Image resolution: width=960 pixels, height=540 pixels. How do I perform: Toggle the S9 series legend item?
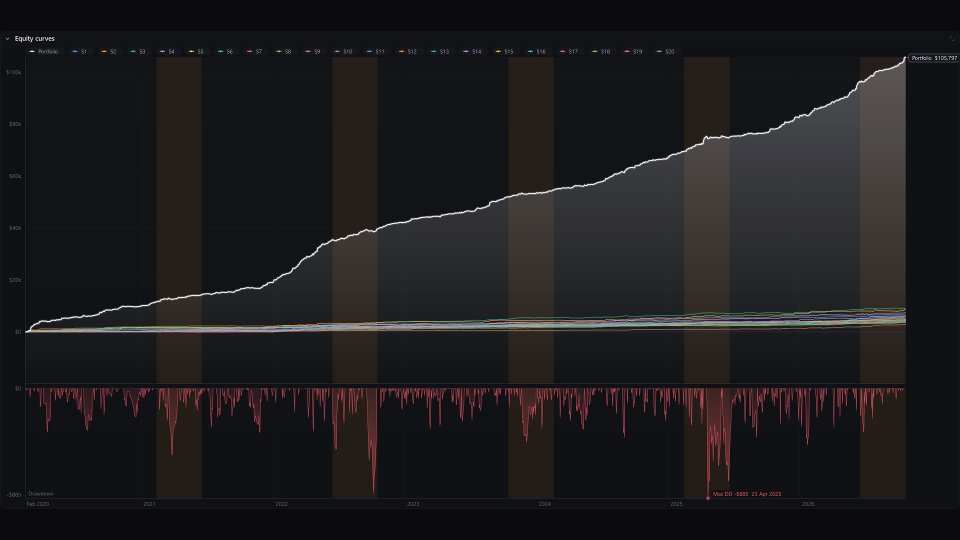[313, 51]
